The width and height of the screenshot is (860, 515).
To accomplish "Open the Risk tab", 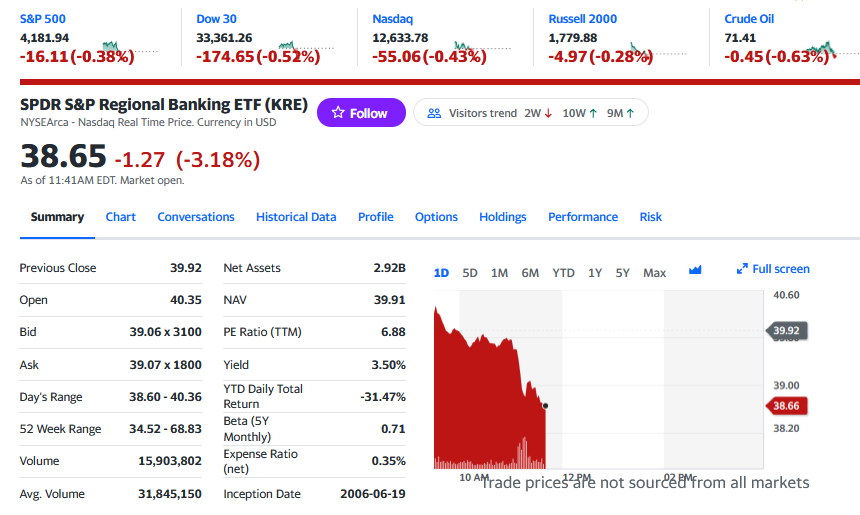I will point(650,217).
